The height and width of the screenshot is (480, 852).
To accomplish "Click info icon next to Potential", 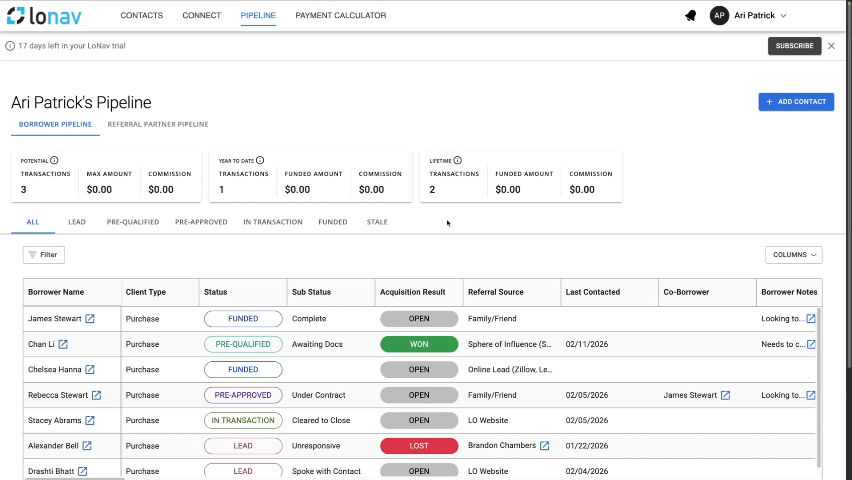I will pos(54,160).
